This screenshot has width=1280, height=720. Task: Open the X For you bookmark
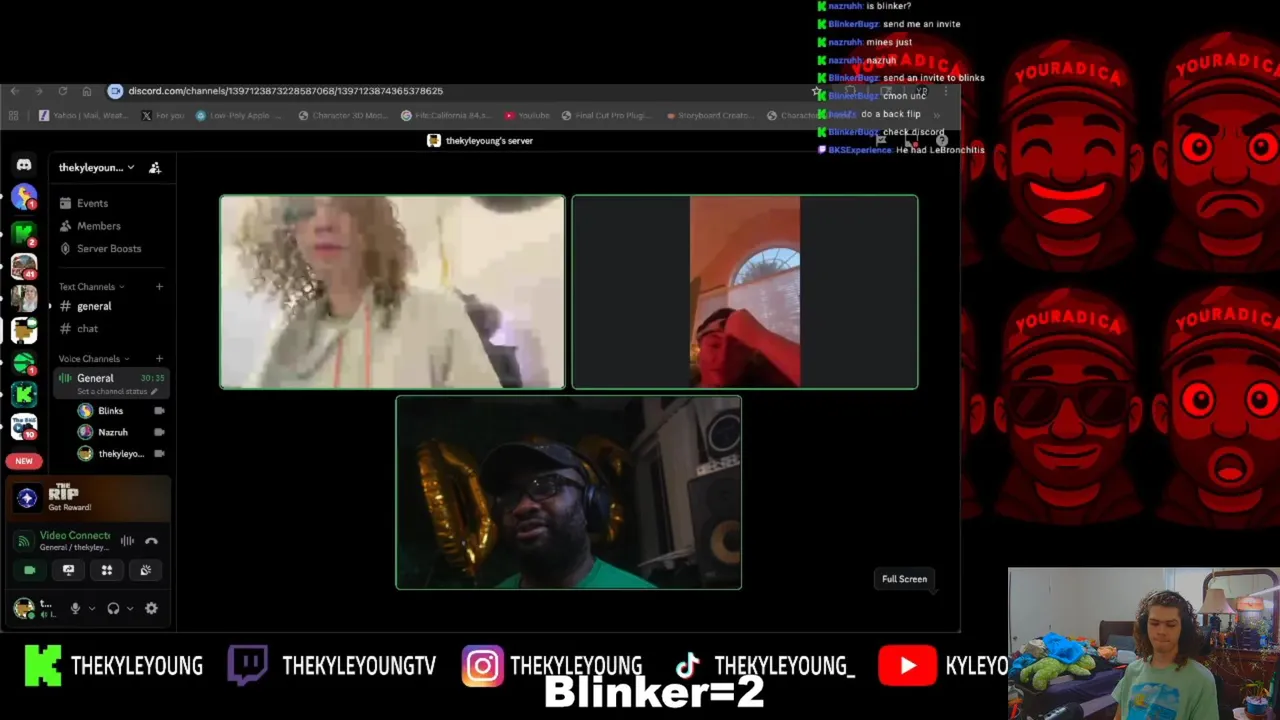[x=162, y=116]
